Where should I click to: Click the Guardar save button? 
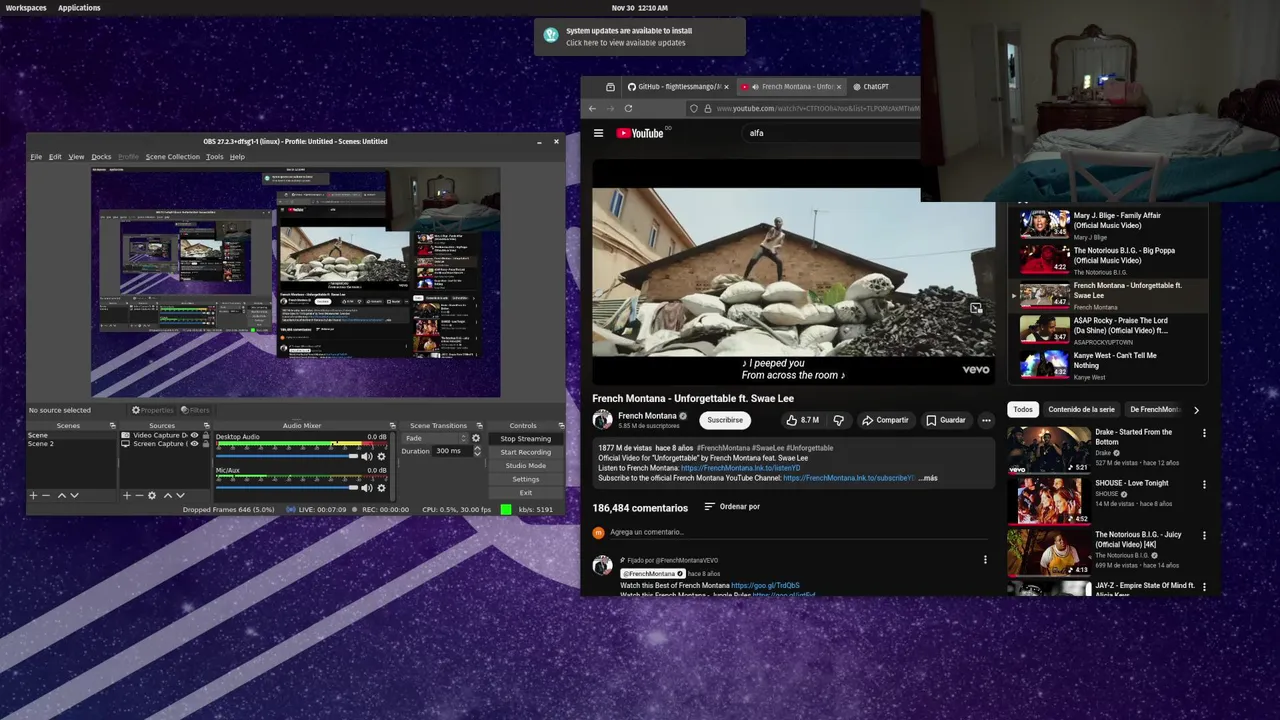945,420
